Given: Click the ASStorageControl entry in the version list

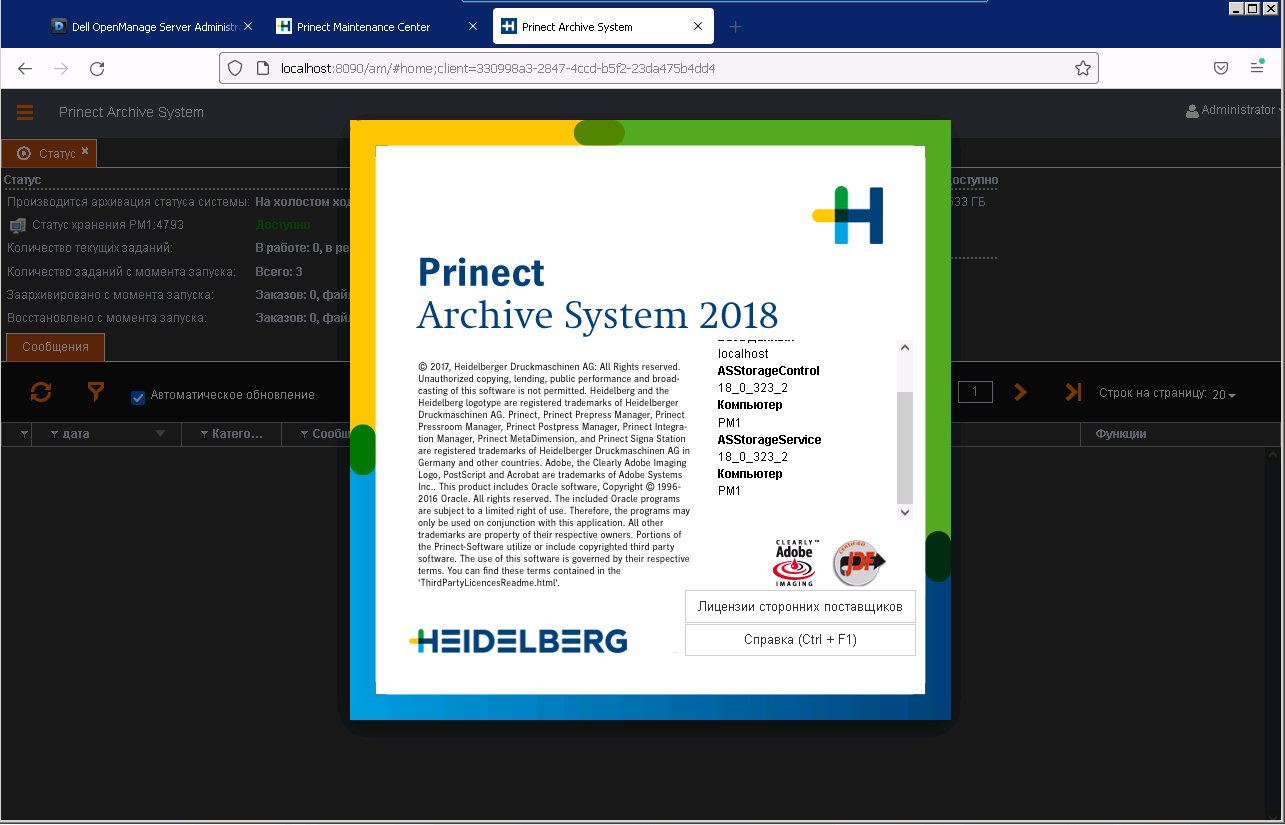Looking at the screenshot, I should pos(769,371).
